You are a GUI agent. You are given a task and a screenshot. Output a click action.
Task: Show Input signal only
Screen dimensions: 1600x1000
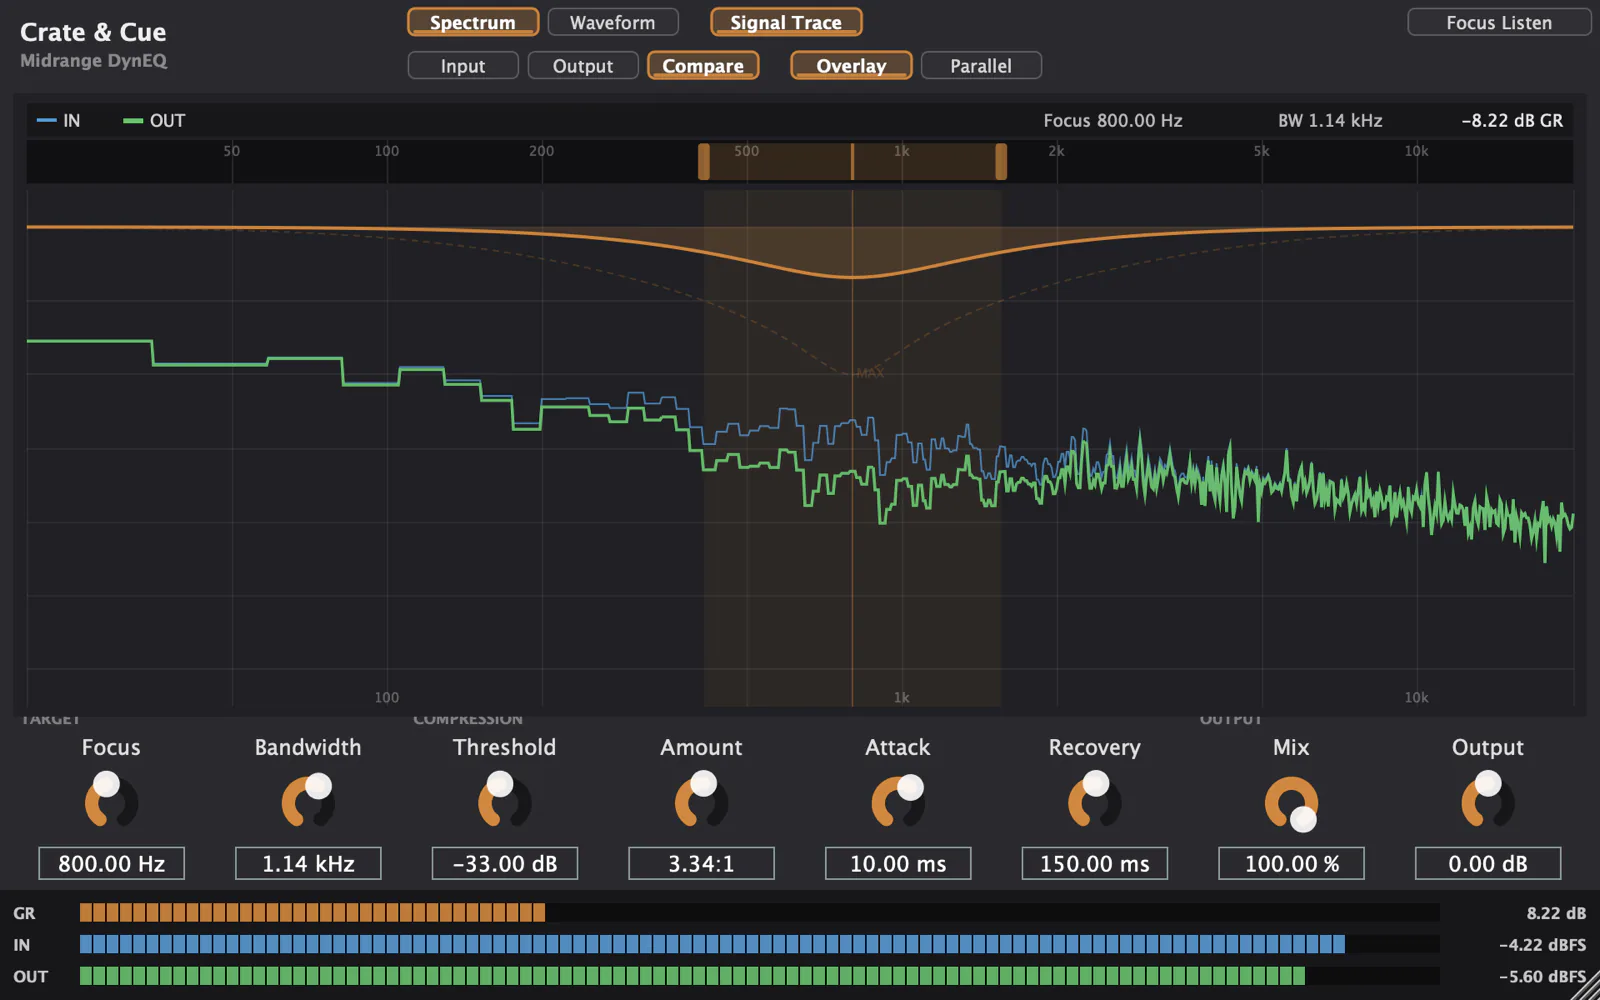pos(463,65)
